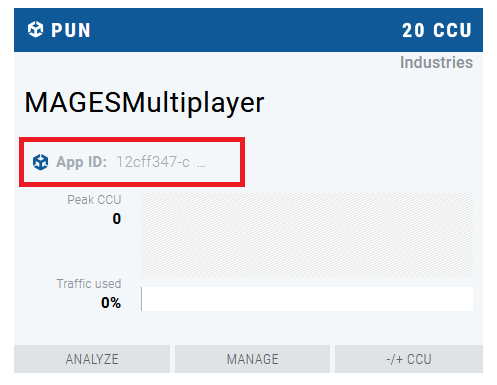Click the PUN product label in header
Viewport: 497px width, 385px height.
[71, 30]
